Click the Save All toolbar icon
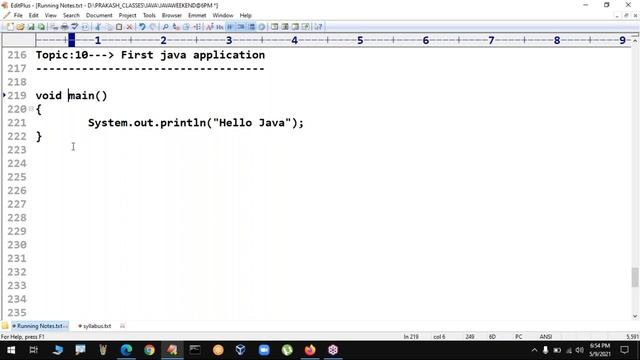This screenshot has width=640, height=360. click(41, 27)
